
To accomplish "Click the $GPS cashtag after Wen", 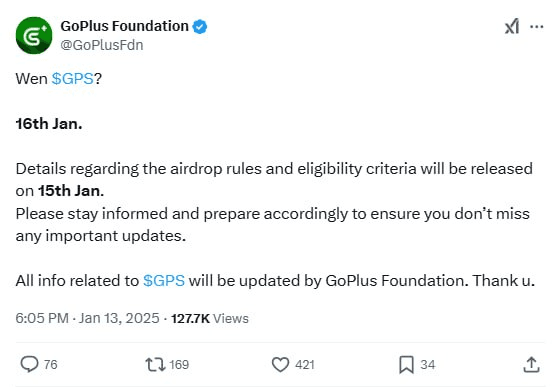I will (x=72, y=78).
